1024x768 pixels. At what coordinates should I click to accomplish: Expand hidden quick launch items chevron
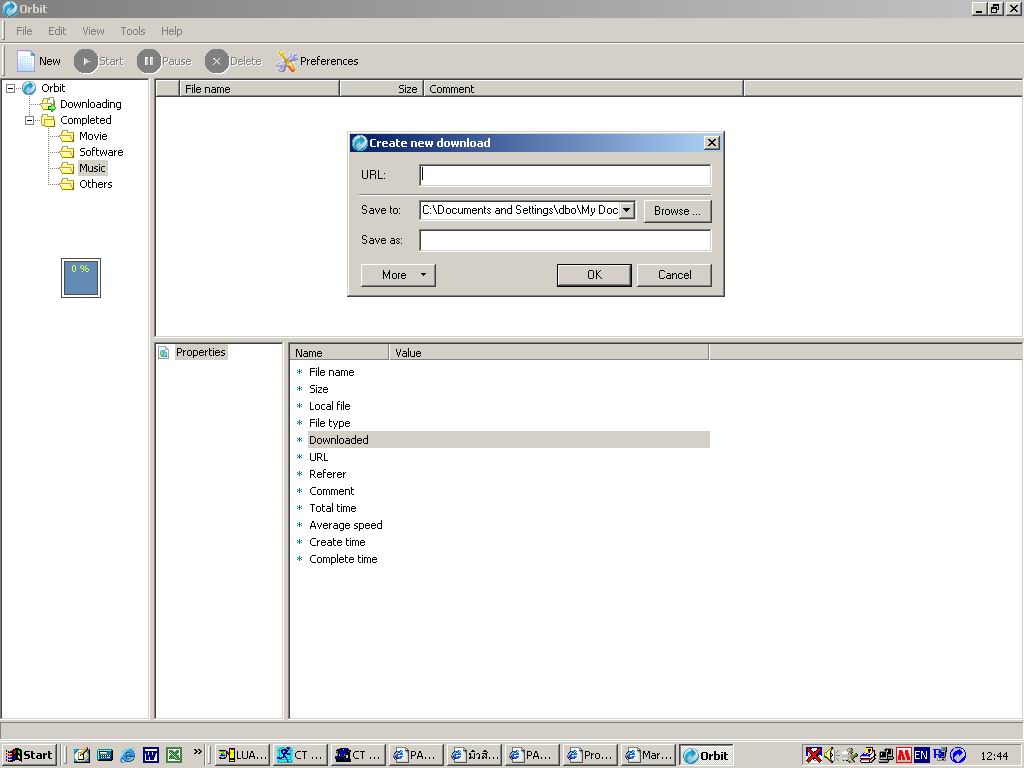click(x=197, y=752)
